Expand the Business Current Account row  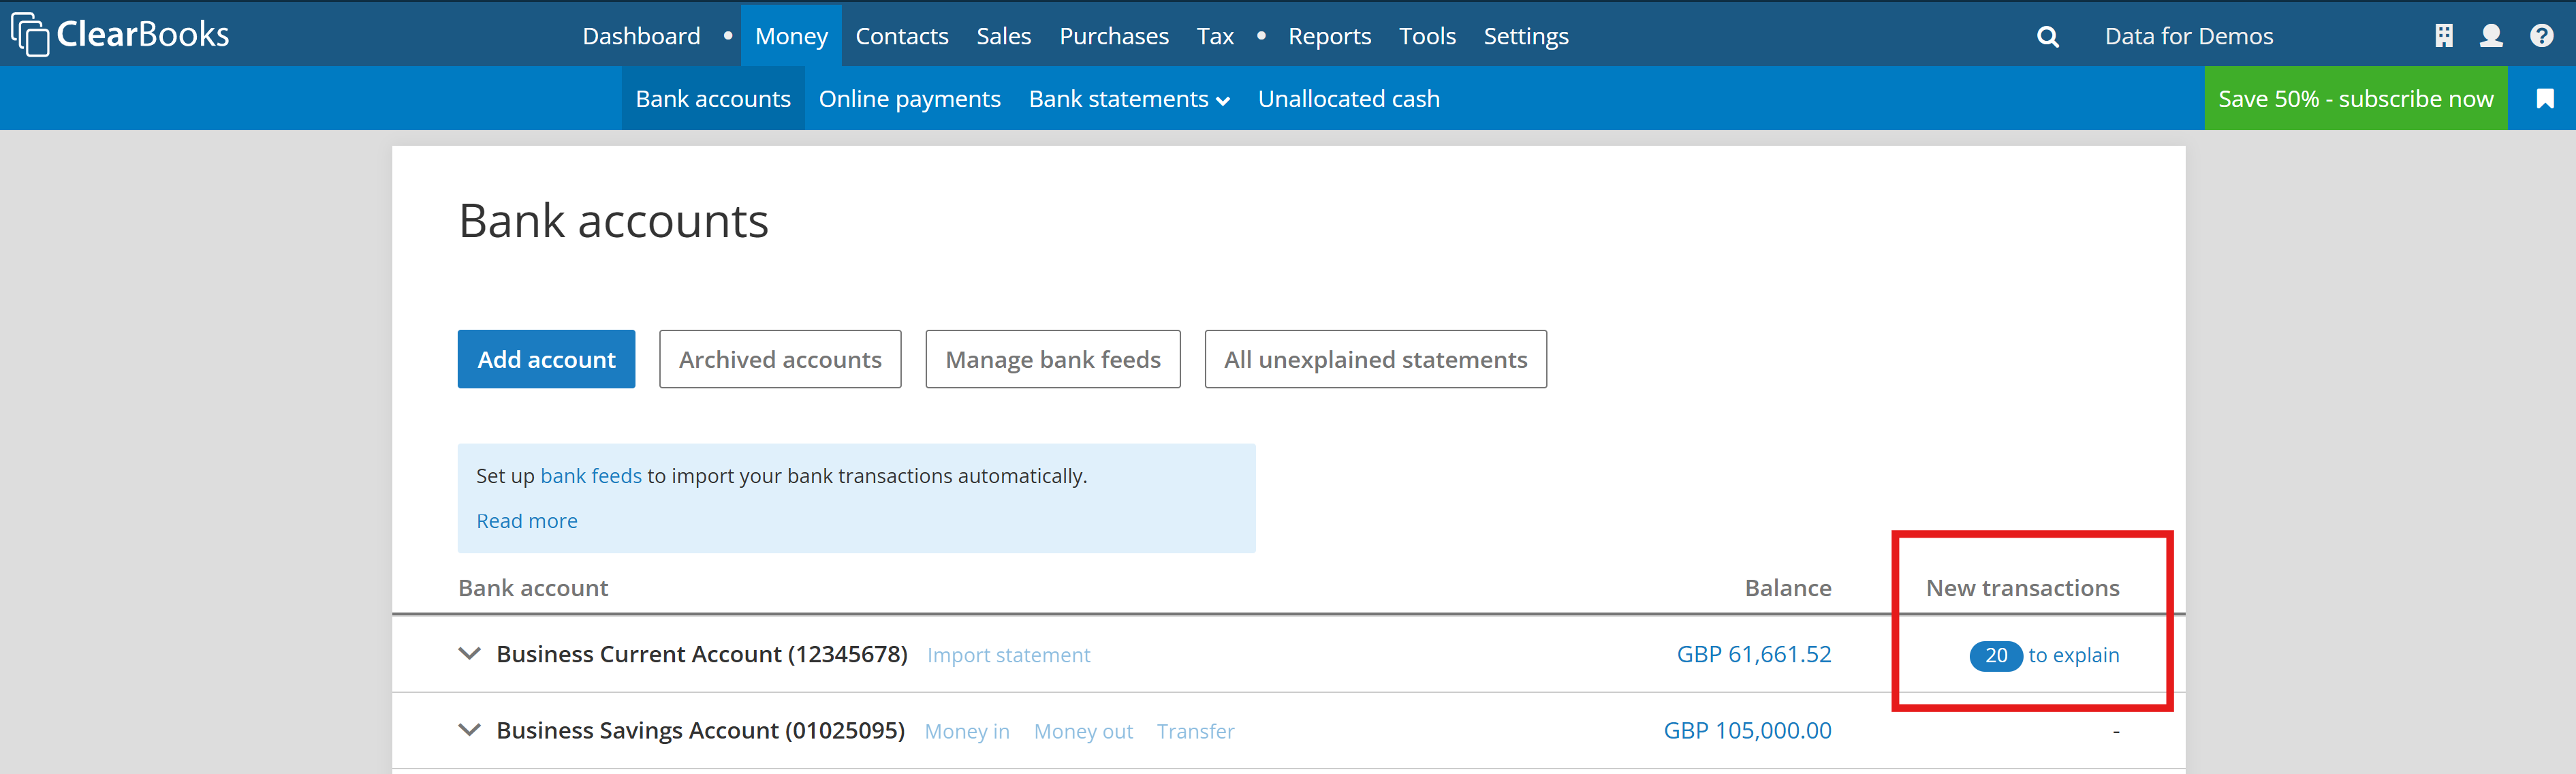pos(469,654)
